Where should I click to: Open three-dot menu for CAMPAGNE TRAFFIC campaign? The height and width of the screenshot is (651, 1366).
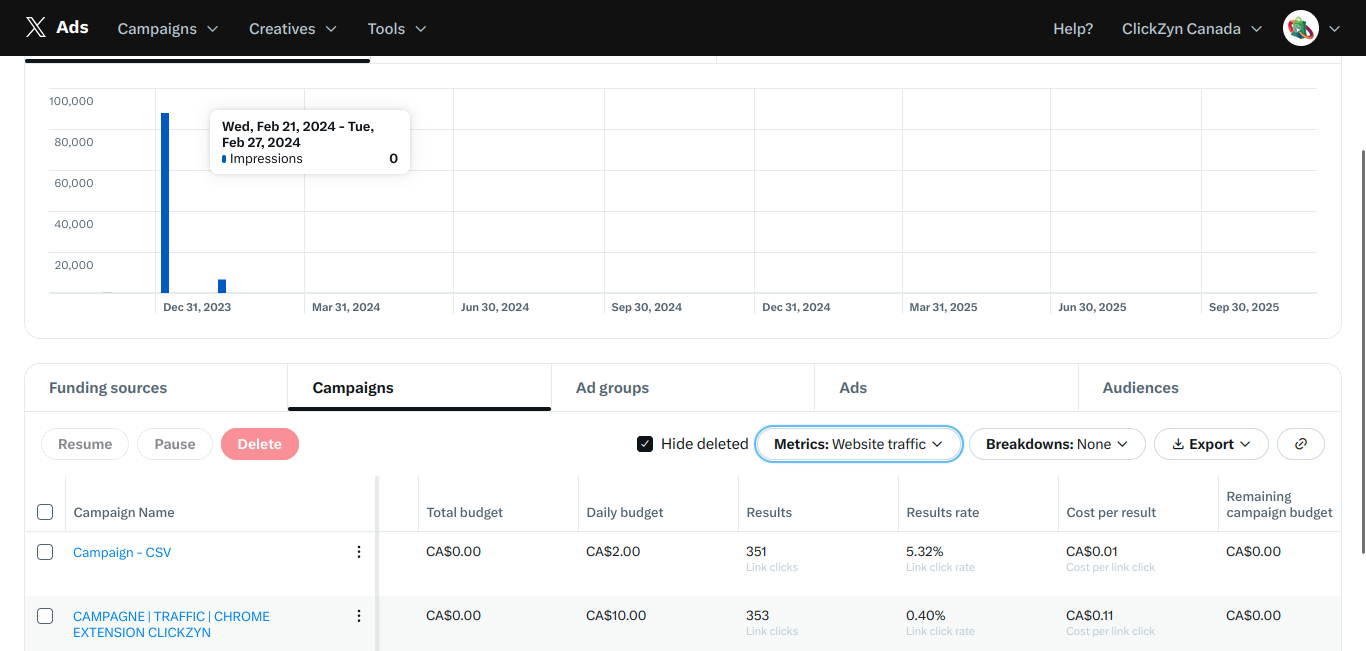pyautogui.click(x=359, y=616)
